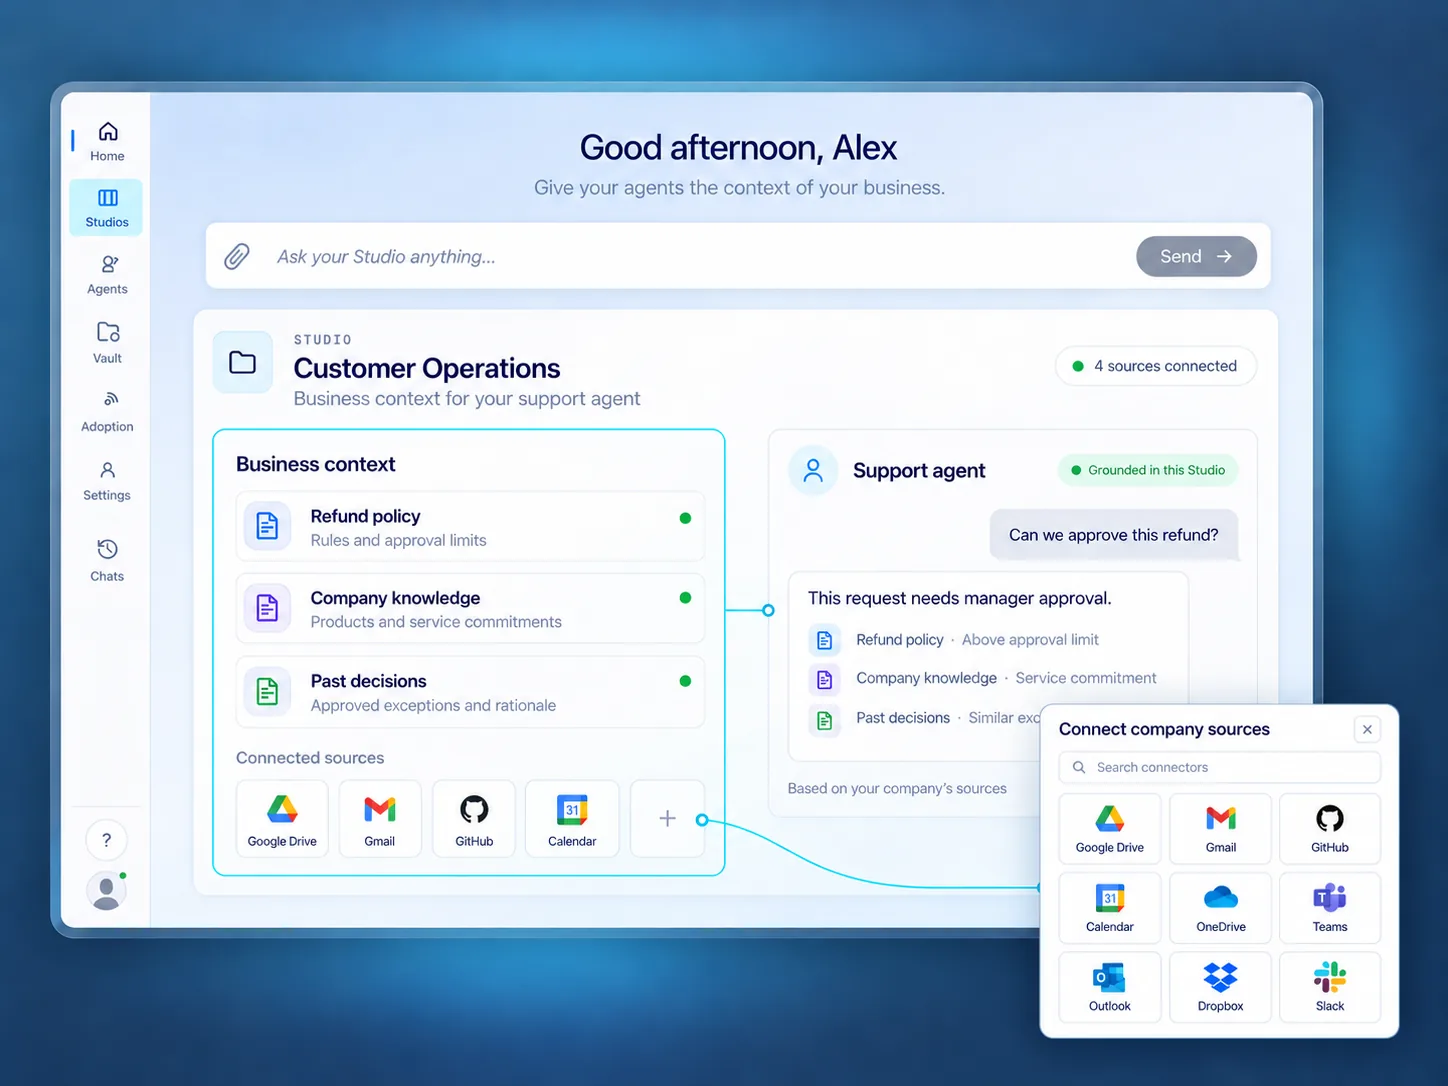Screen dimensions: 1448x1086
Task: Open the Studios section in sidebar
Action: pyautogui.click(x=107, y=208)
